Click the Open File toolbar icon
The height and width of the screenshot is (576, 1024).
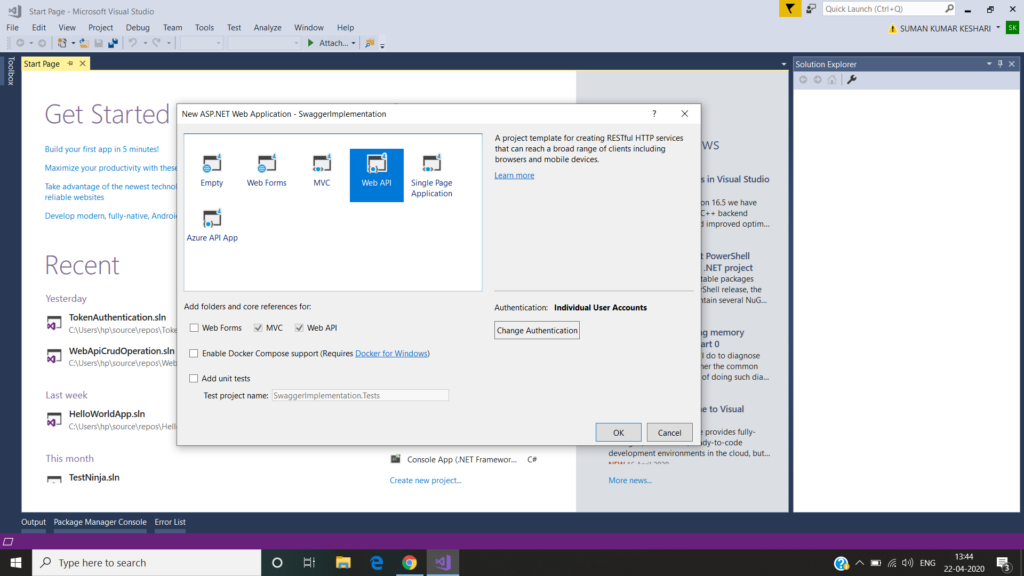[x=84, y=43]
